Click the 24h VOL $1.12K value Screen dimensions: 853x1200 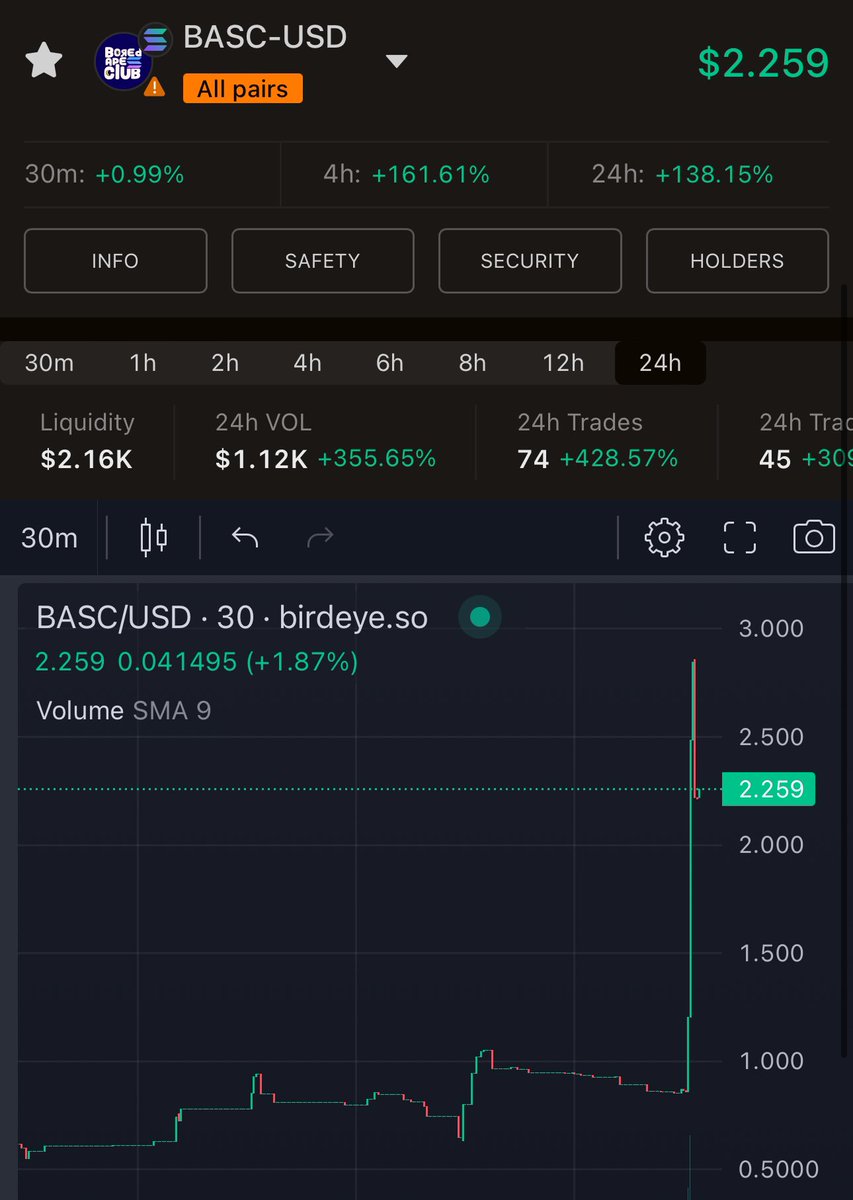coord(261,460)
